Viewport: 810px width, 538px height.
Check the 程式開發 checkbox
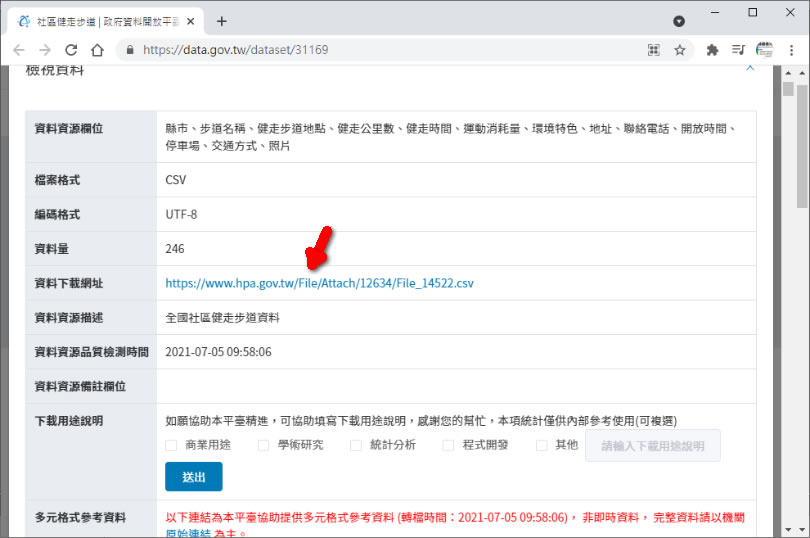coord(448,445)
